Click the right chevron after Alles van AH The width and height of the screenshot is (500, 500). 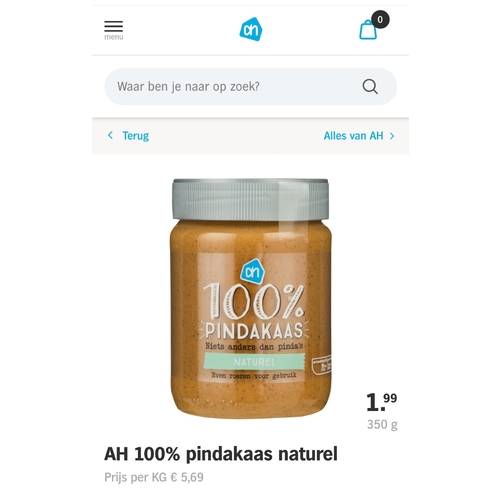tap(392, 136)
